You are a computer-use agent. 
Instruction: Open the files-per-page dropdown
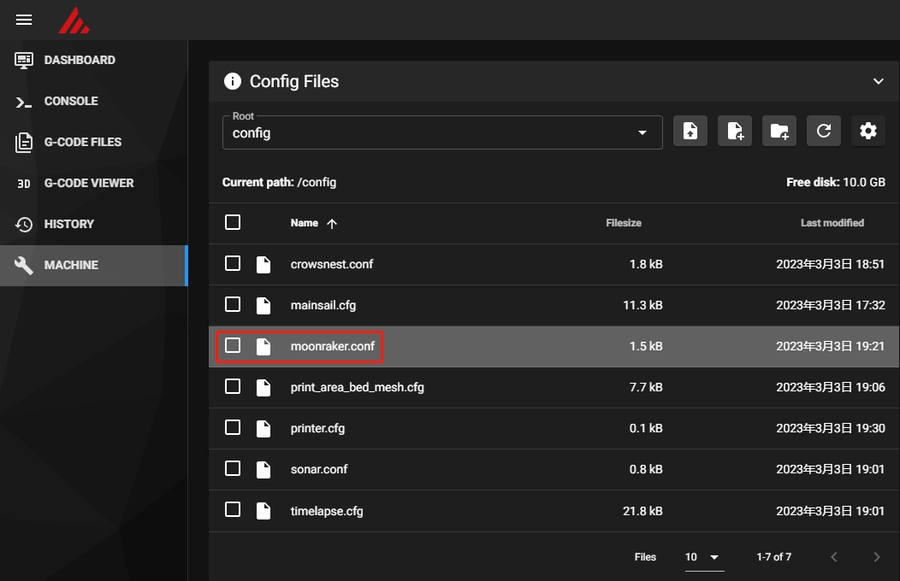pyautogui.click(x=704, y=557)
